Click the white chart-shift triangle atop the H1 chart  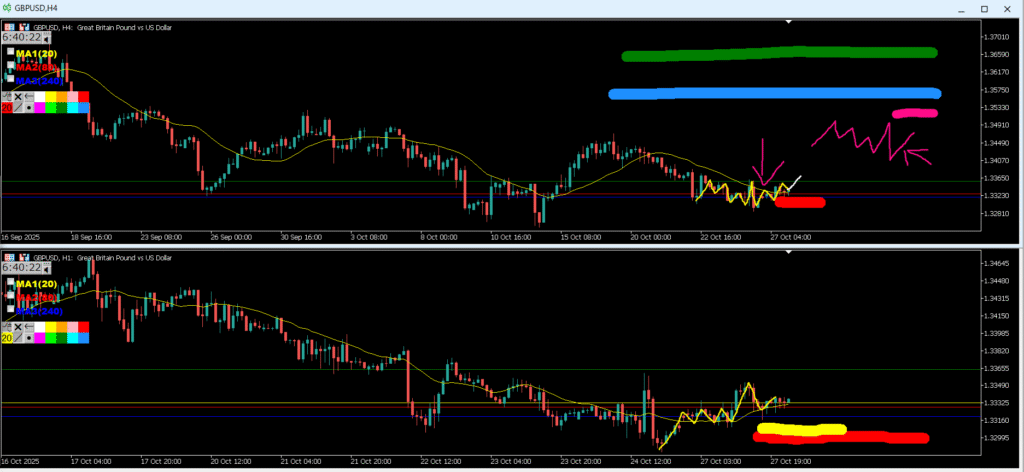pos(789,251)
